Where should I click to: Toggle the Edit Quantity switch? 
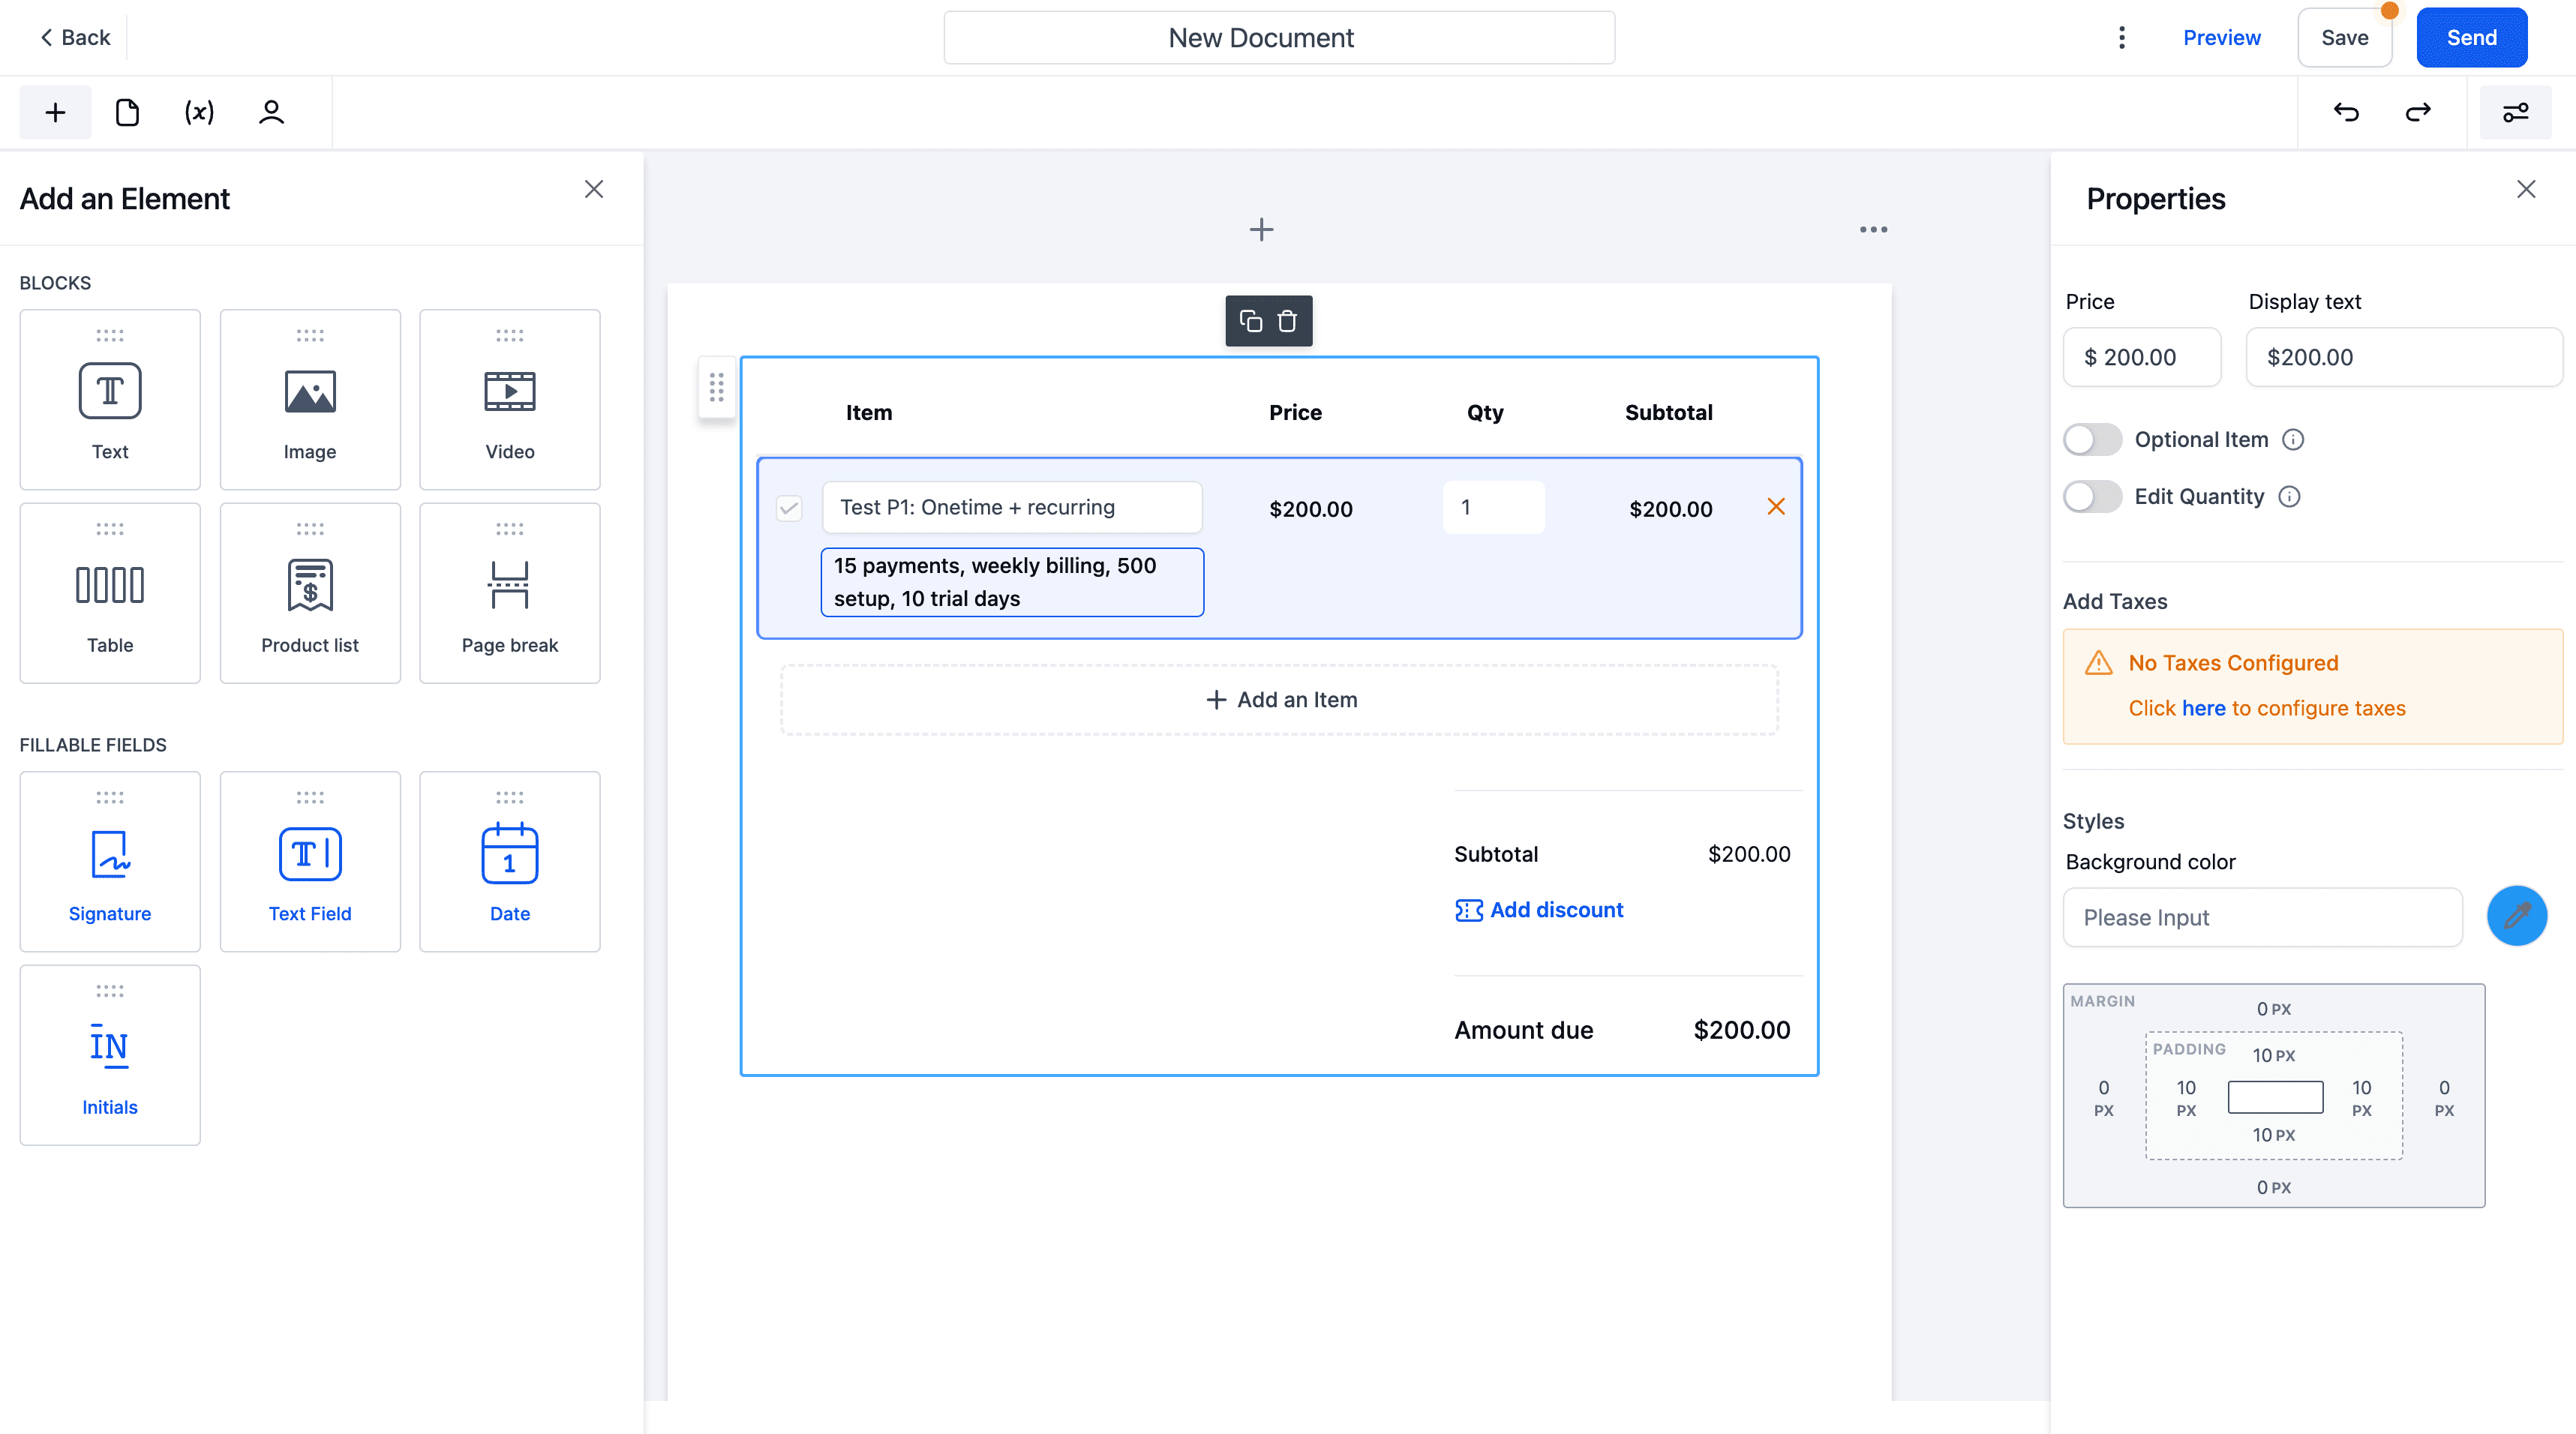point(2092,497)
